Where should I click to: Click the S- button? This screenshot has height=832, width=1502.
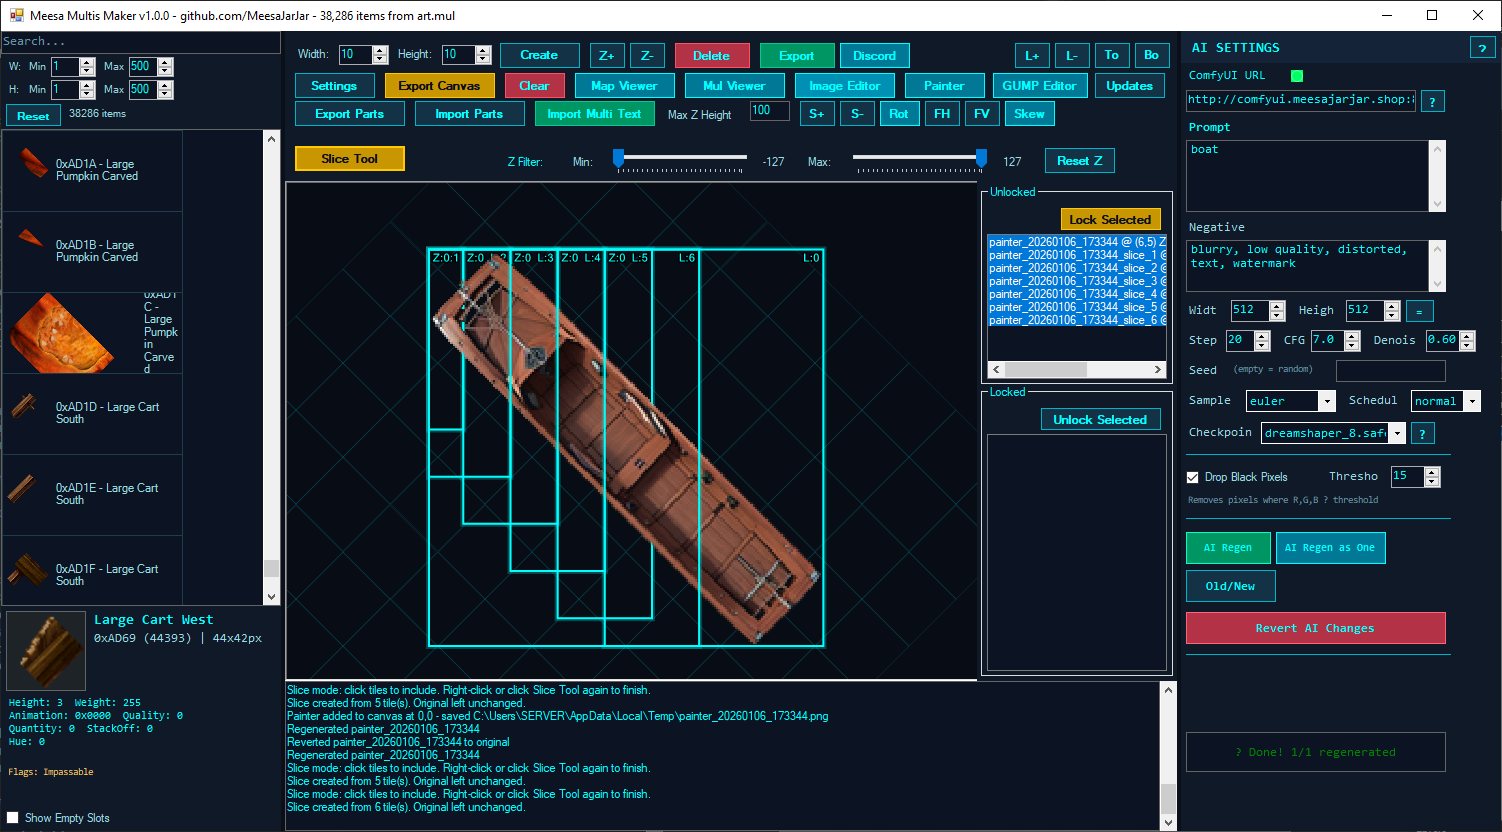tap(857, 114)
